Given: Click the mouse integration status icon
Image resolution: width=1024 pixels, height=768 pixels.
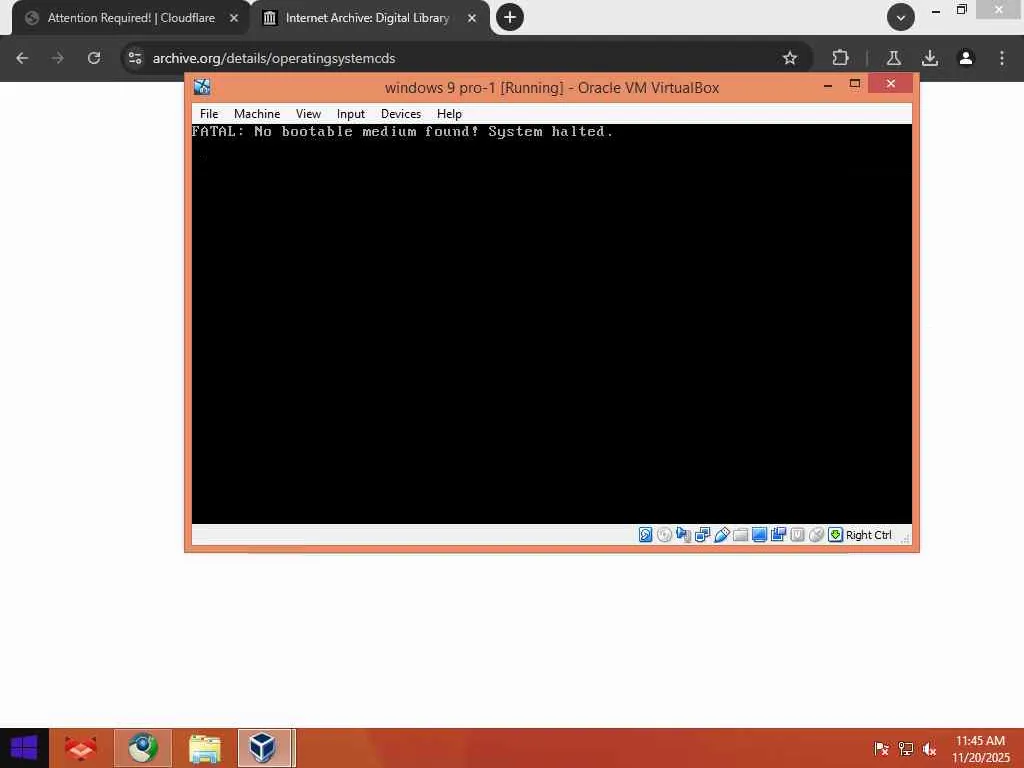Looking at the screenshot, I should click(816, 535).
